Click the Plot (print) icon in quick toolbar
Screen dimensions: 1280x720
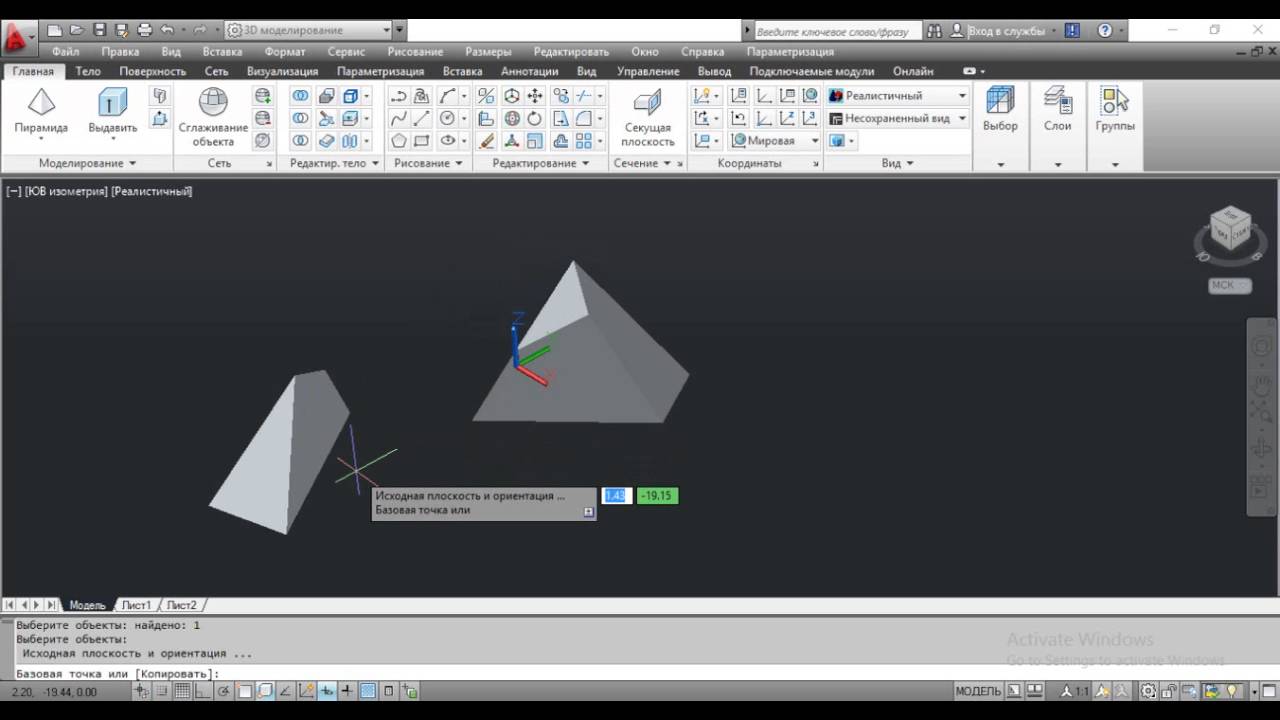point(145,30)
